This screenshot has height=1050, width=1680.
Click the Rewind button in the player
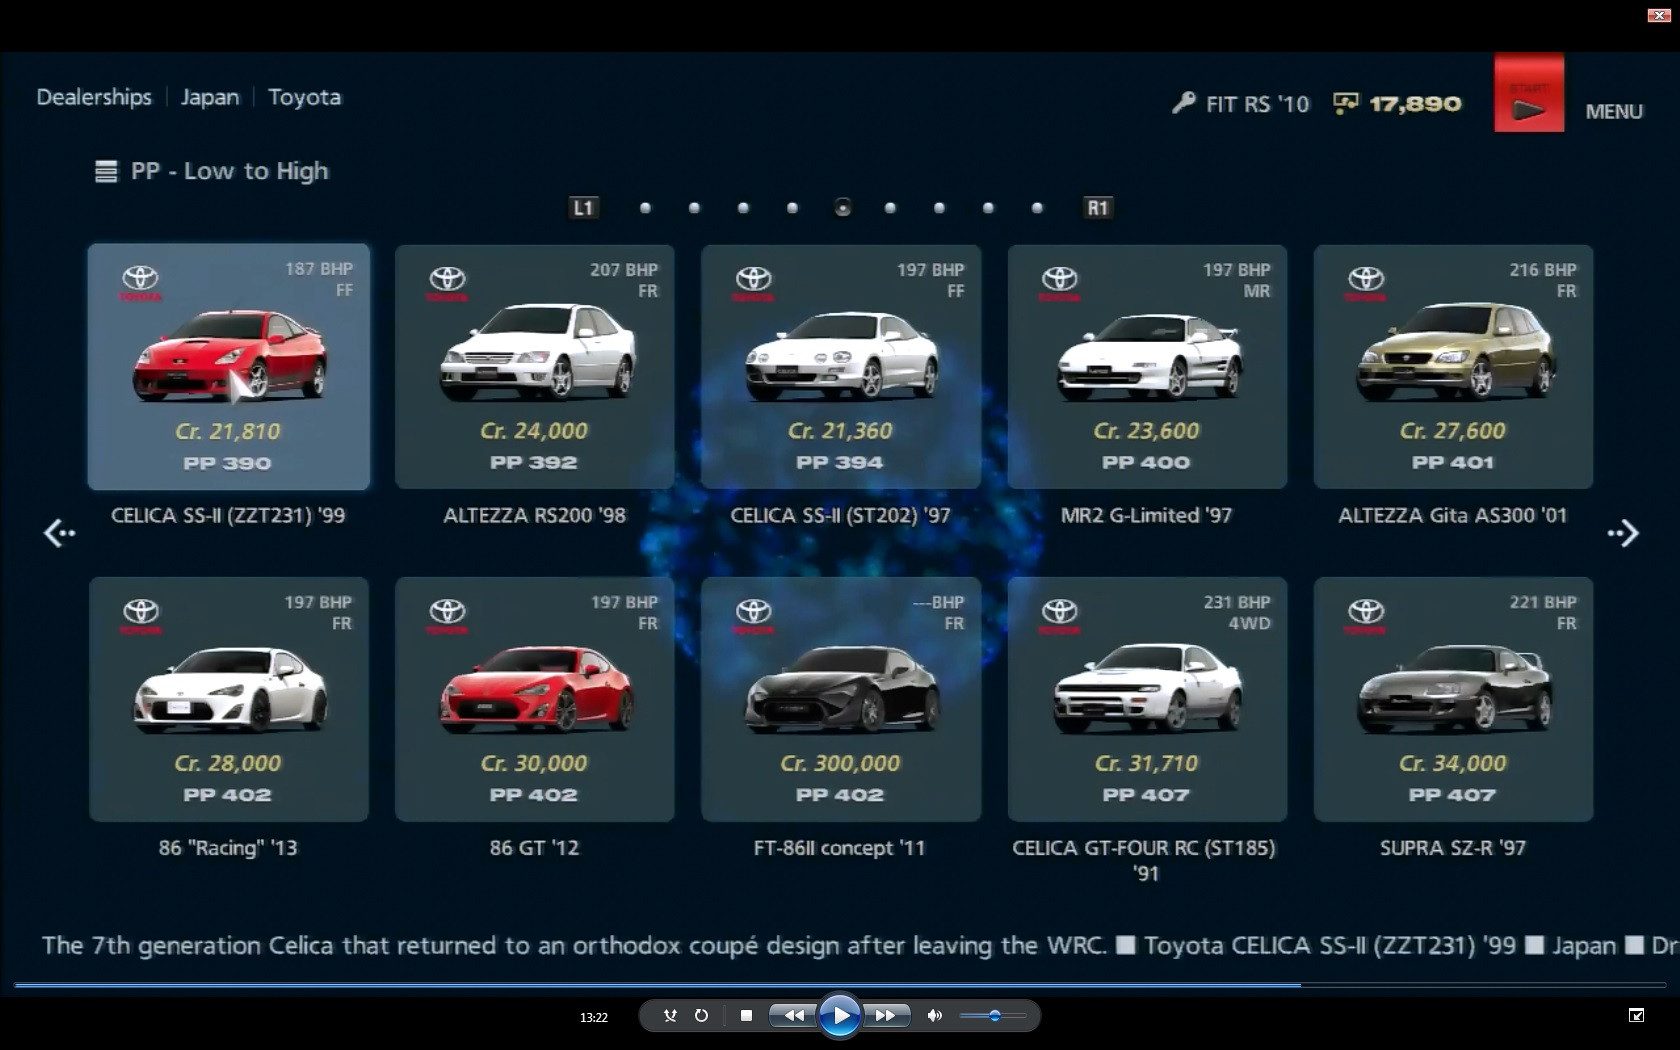(793, 1015)
